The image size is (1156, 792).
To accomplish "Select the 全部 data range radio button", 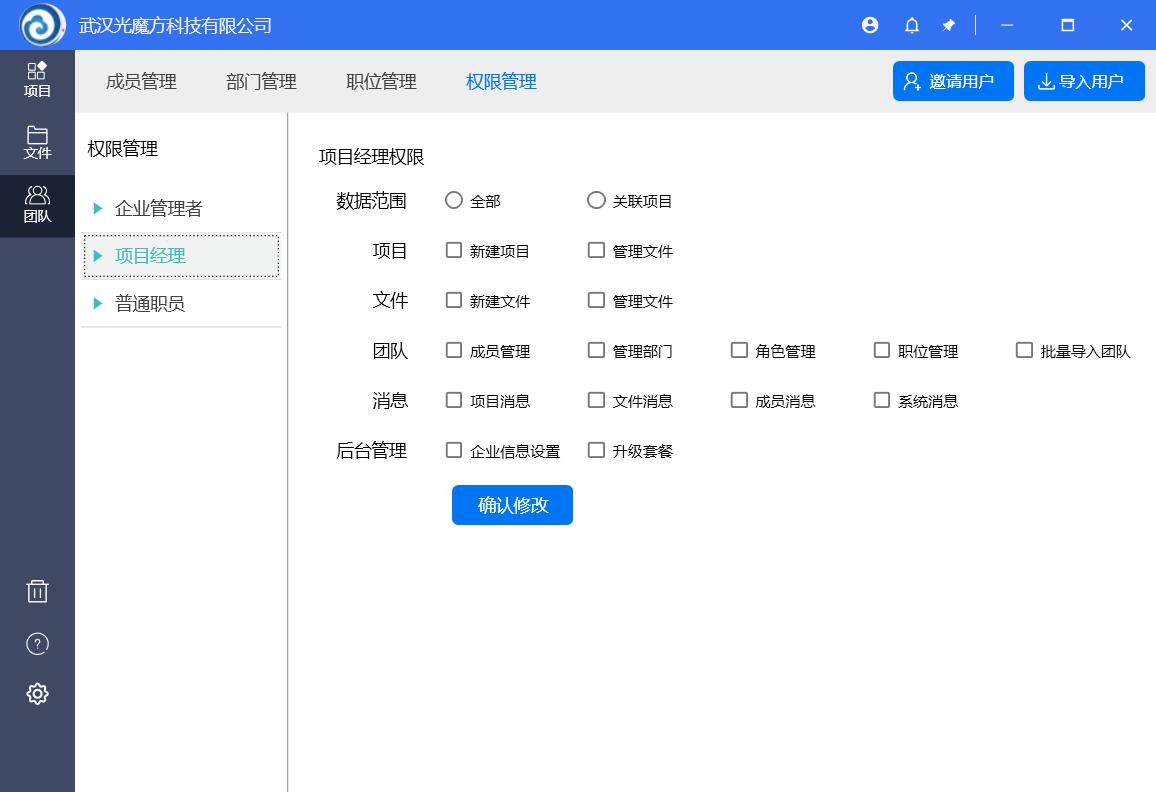I will (453, 200).
